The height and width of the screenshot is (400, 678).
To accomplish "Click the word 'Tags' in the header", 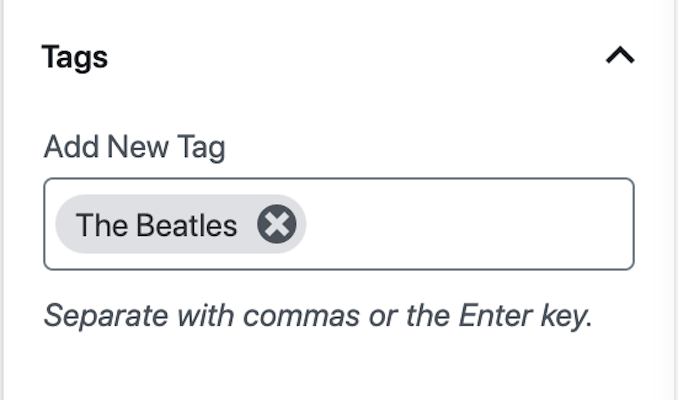I will (74, 57).
